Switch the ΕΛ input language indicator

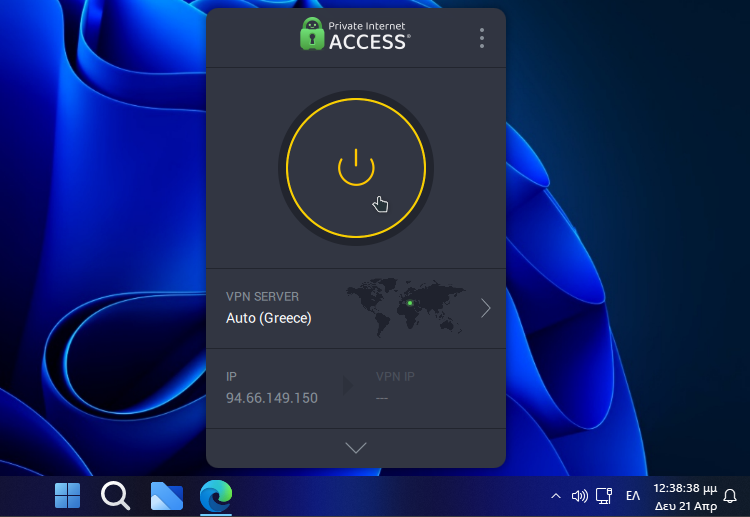pyautogui.click(x=633, y=496)
